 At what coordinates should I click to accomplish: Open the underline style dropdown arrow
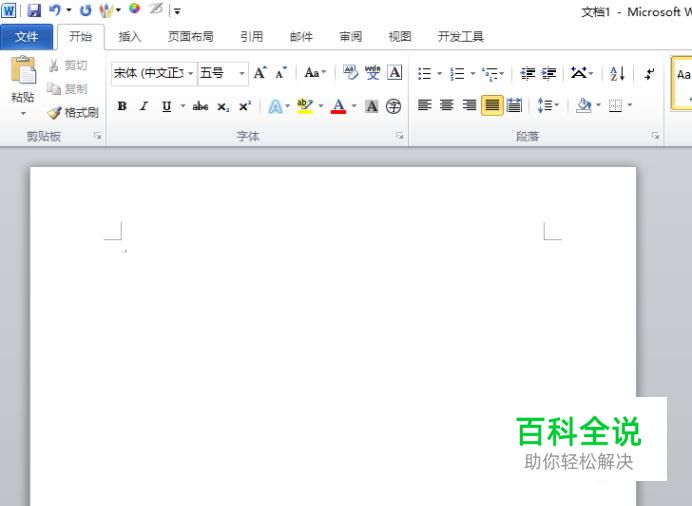point(183,106)
